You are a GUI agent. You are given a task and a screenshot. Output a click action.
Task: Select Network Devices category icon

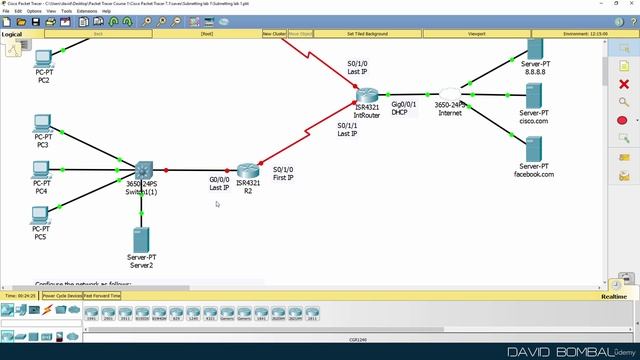(x=7, y=310)
